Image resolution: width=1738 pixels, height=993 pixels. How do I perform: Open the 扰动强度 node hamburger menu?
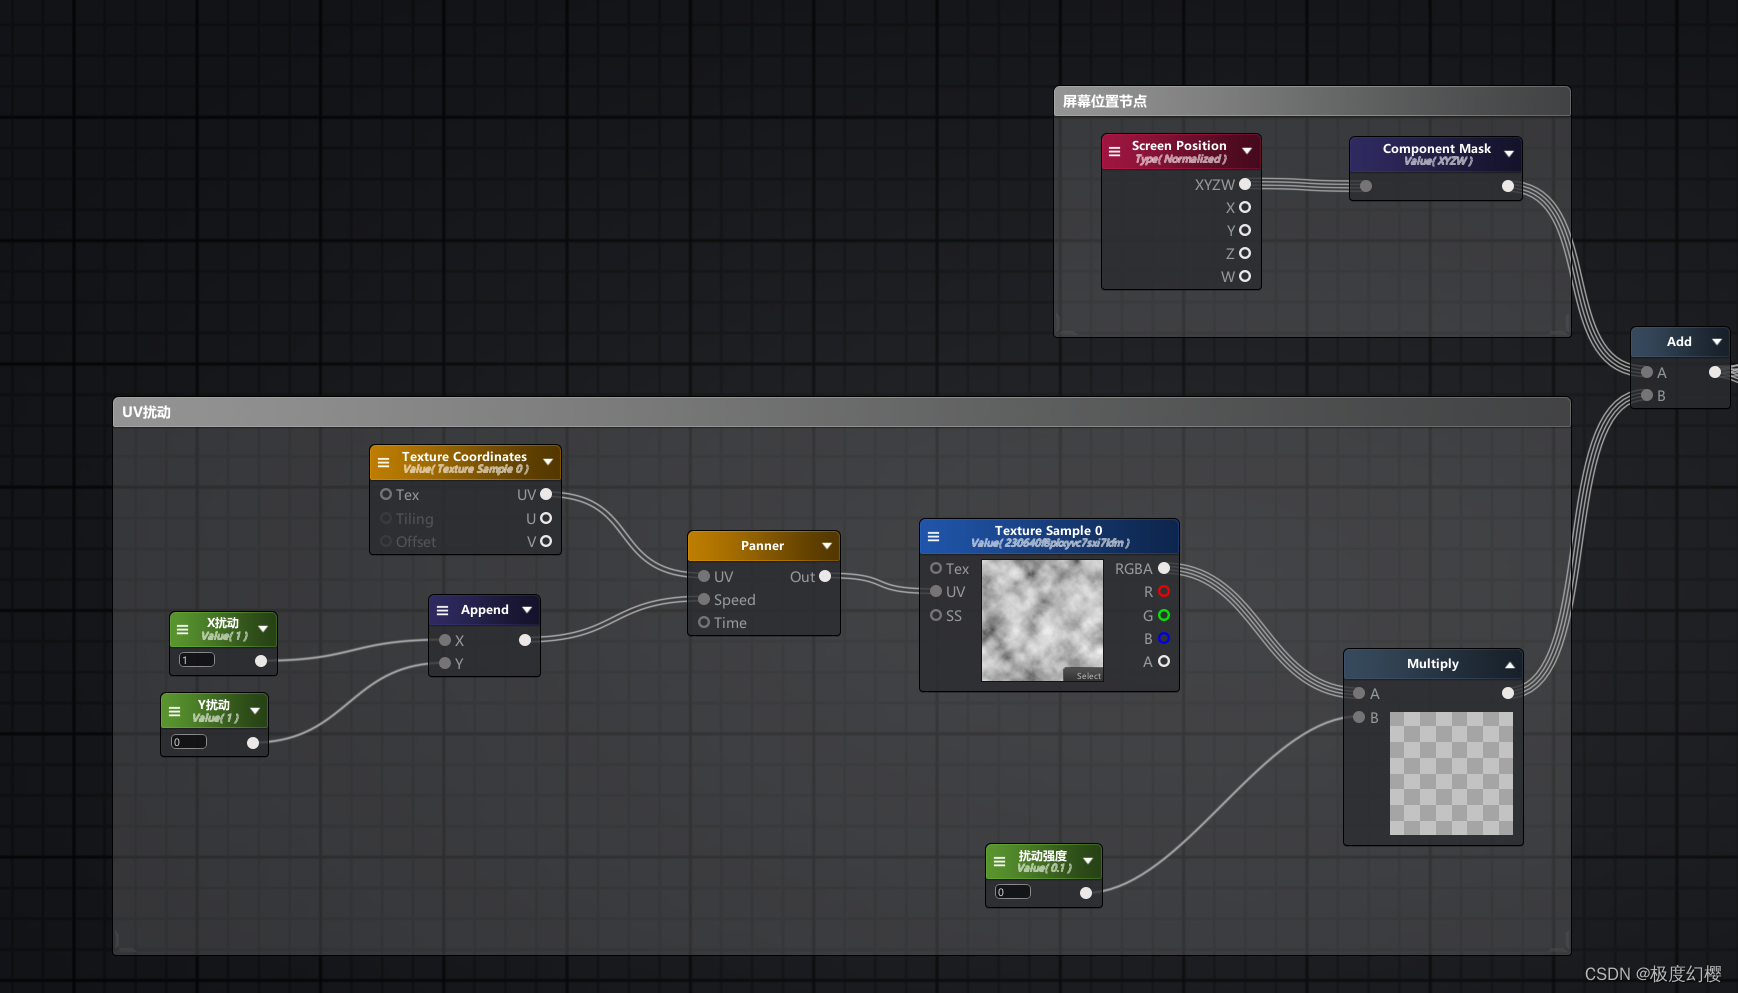(x=999, y=861)
